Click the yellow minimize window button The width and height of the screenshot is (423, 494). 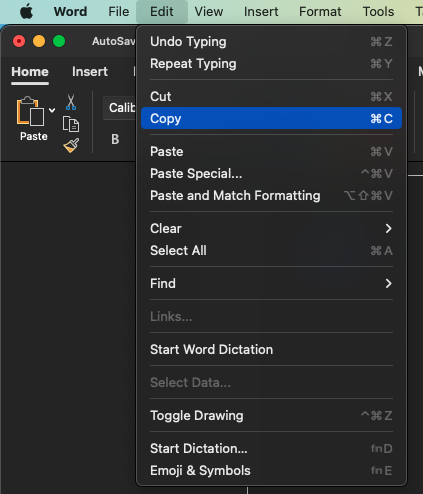(39, 41)
